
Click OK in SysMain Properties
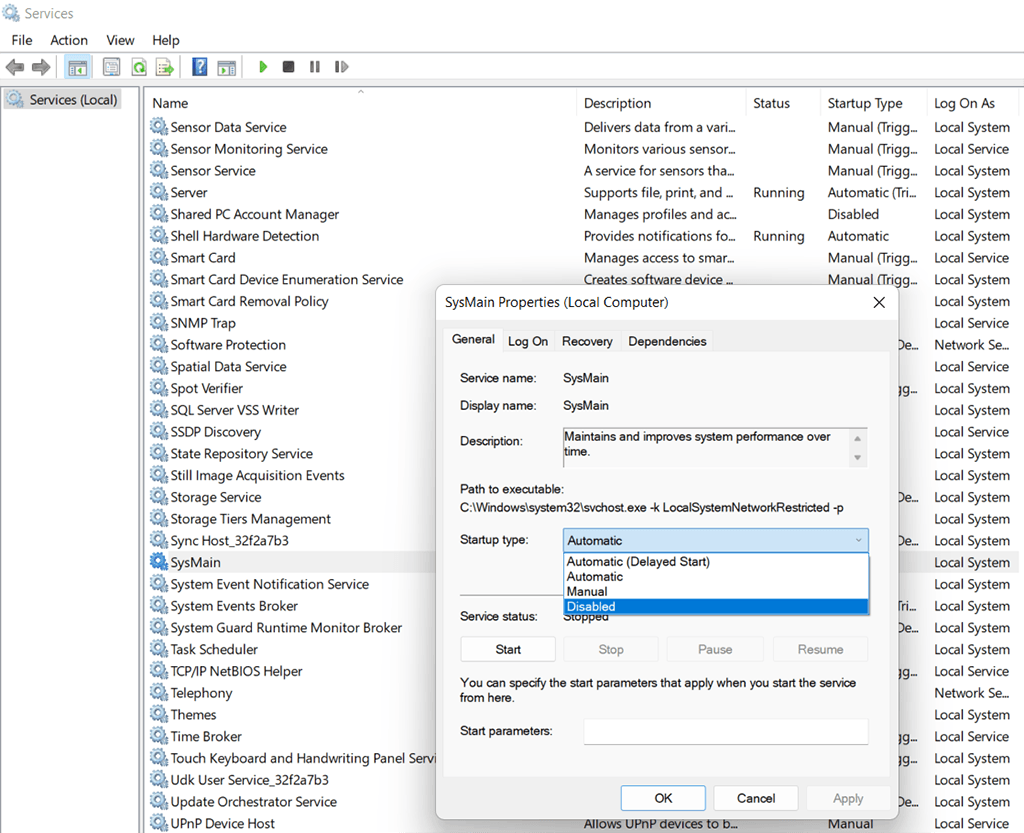(x=663, y=798)
